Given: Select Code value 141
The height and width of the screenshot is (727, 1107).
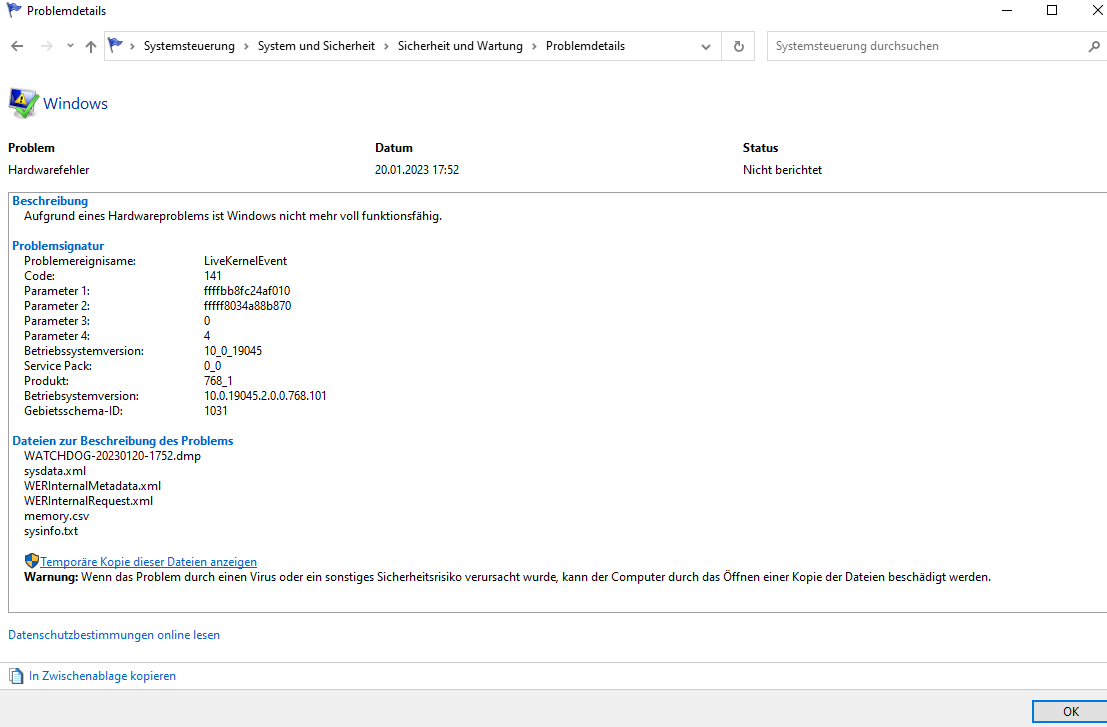Looking at the screenshot, I should coord(213,276).
